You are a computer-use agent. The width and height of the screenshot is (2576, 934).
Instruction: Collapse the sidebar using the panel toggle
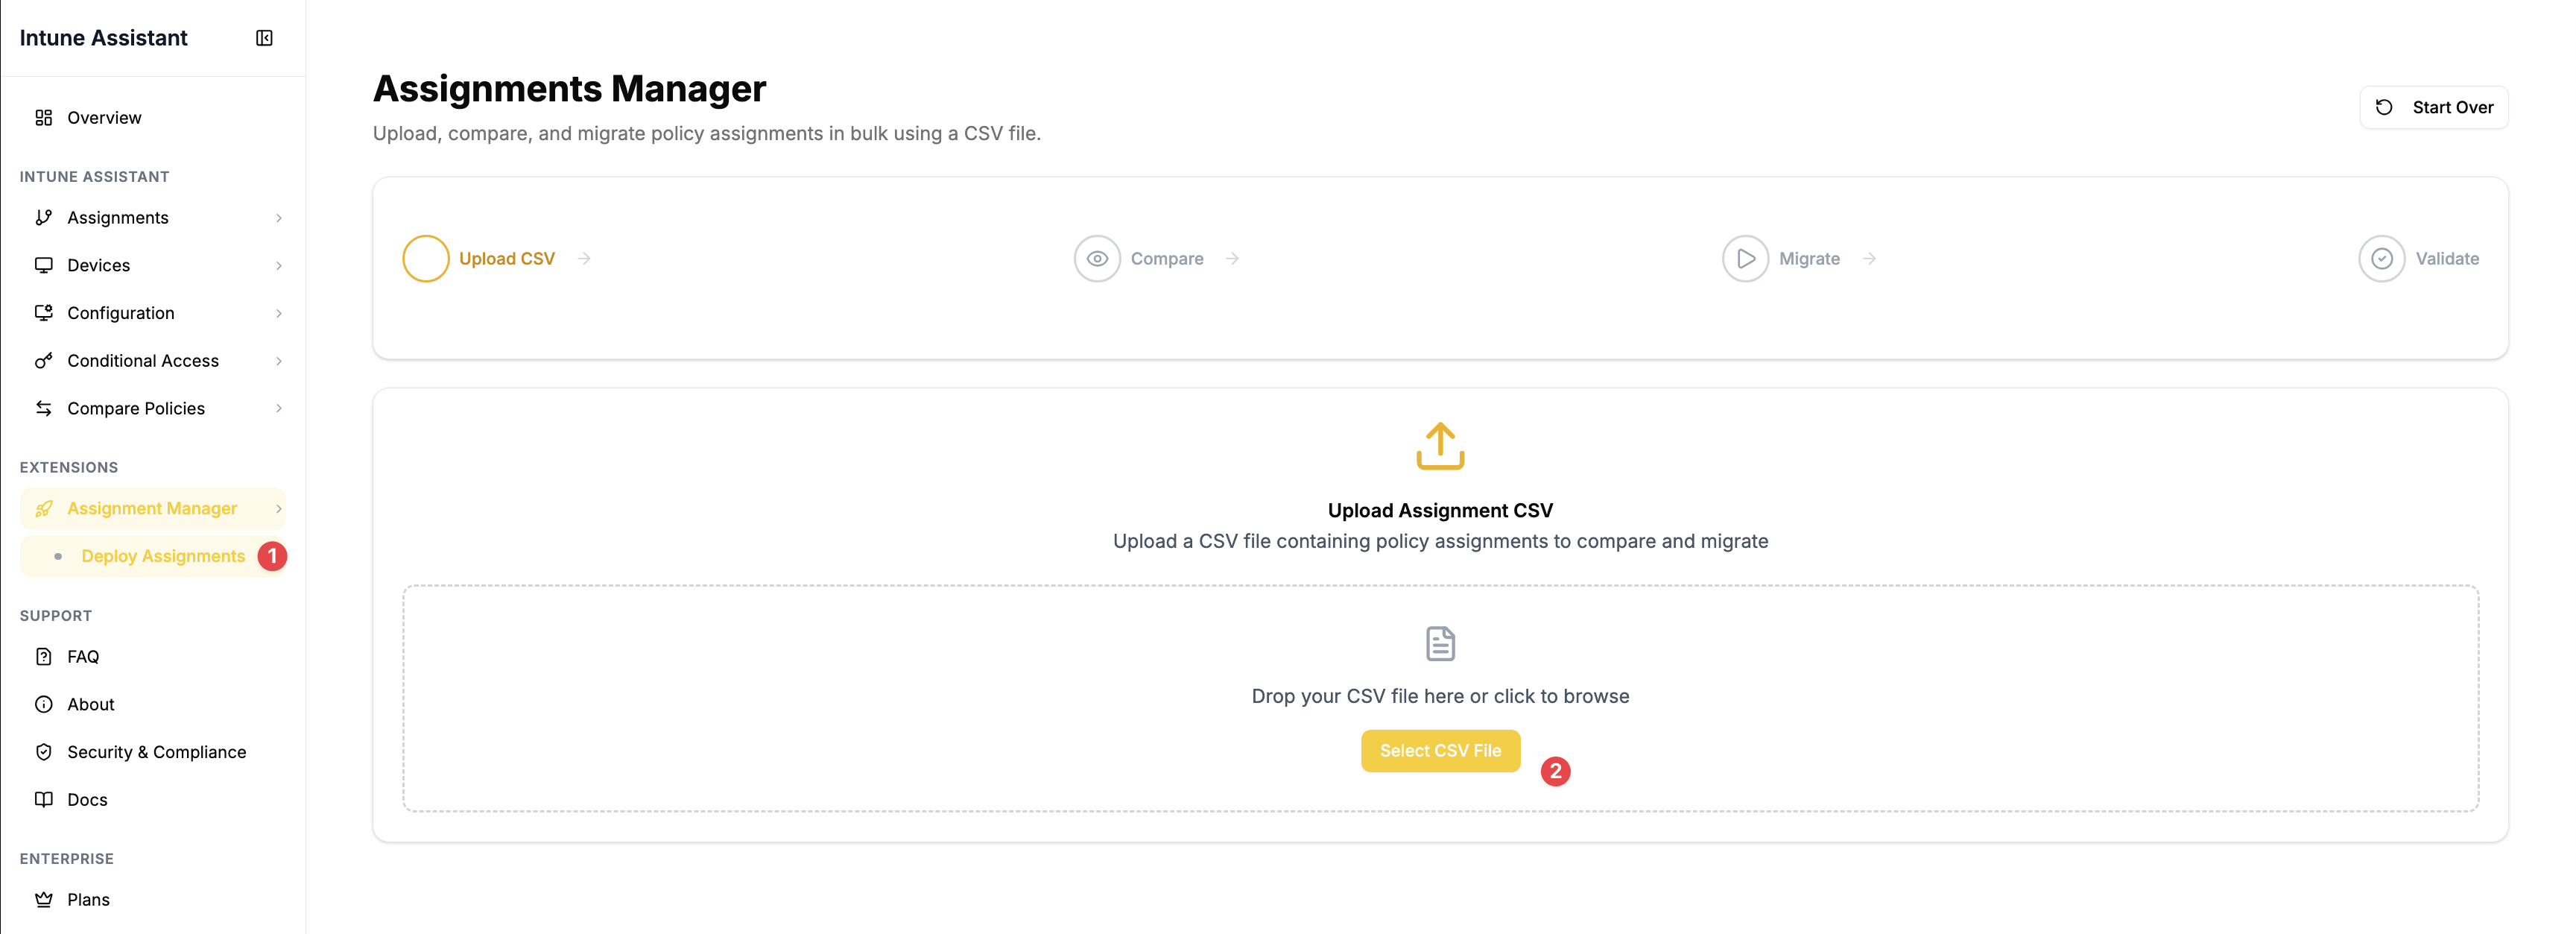[x=264, y=37]
